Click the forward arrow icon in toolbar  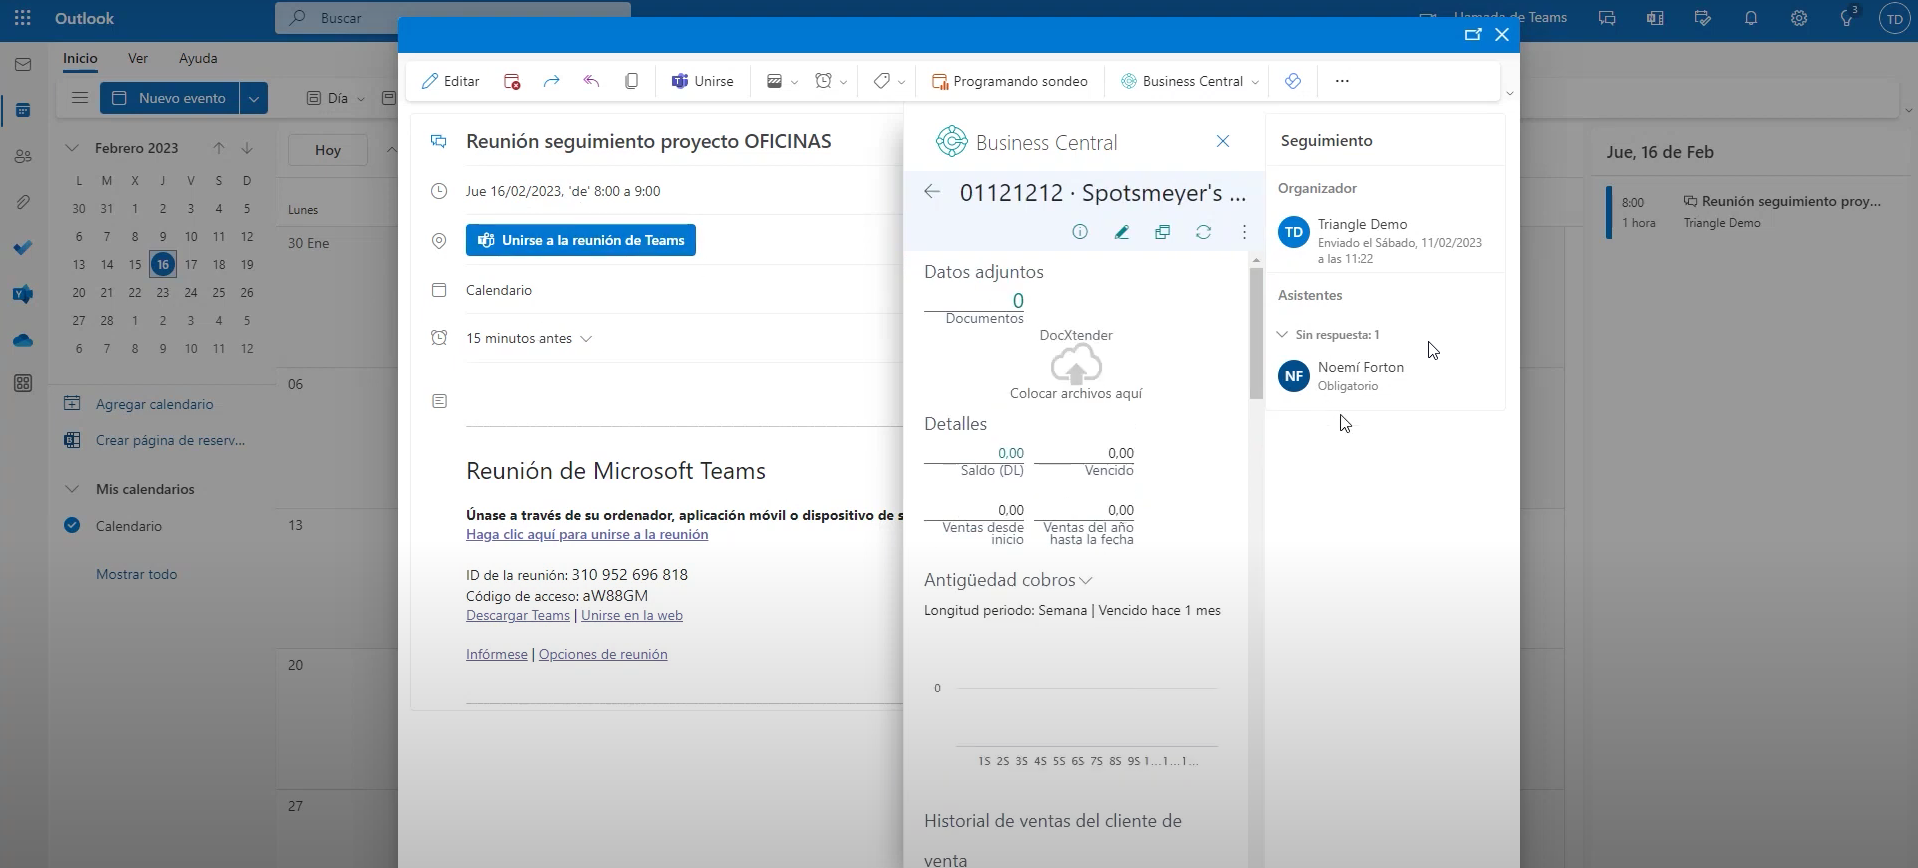551,82
